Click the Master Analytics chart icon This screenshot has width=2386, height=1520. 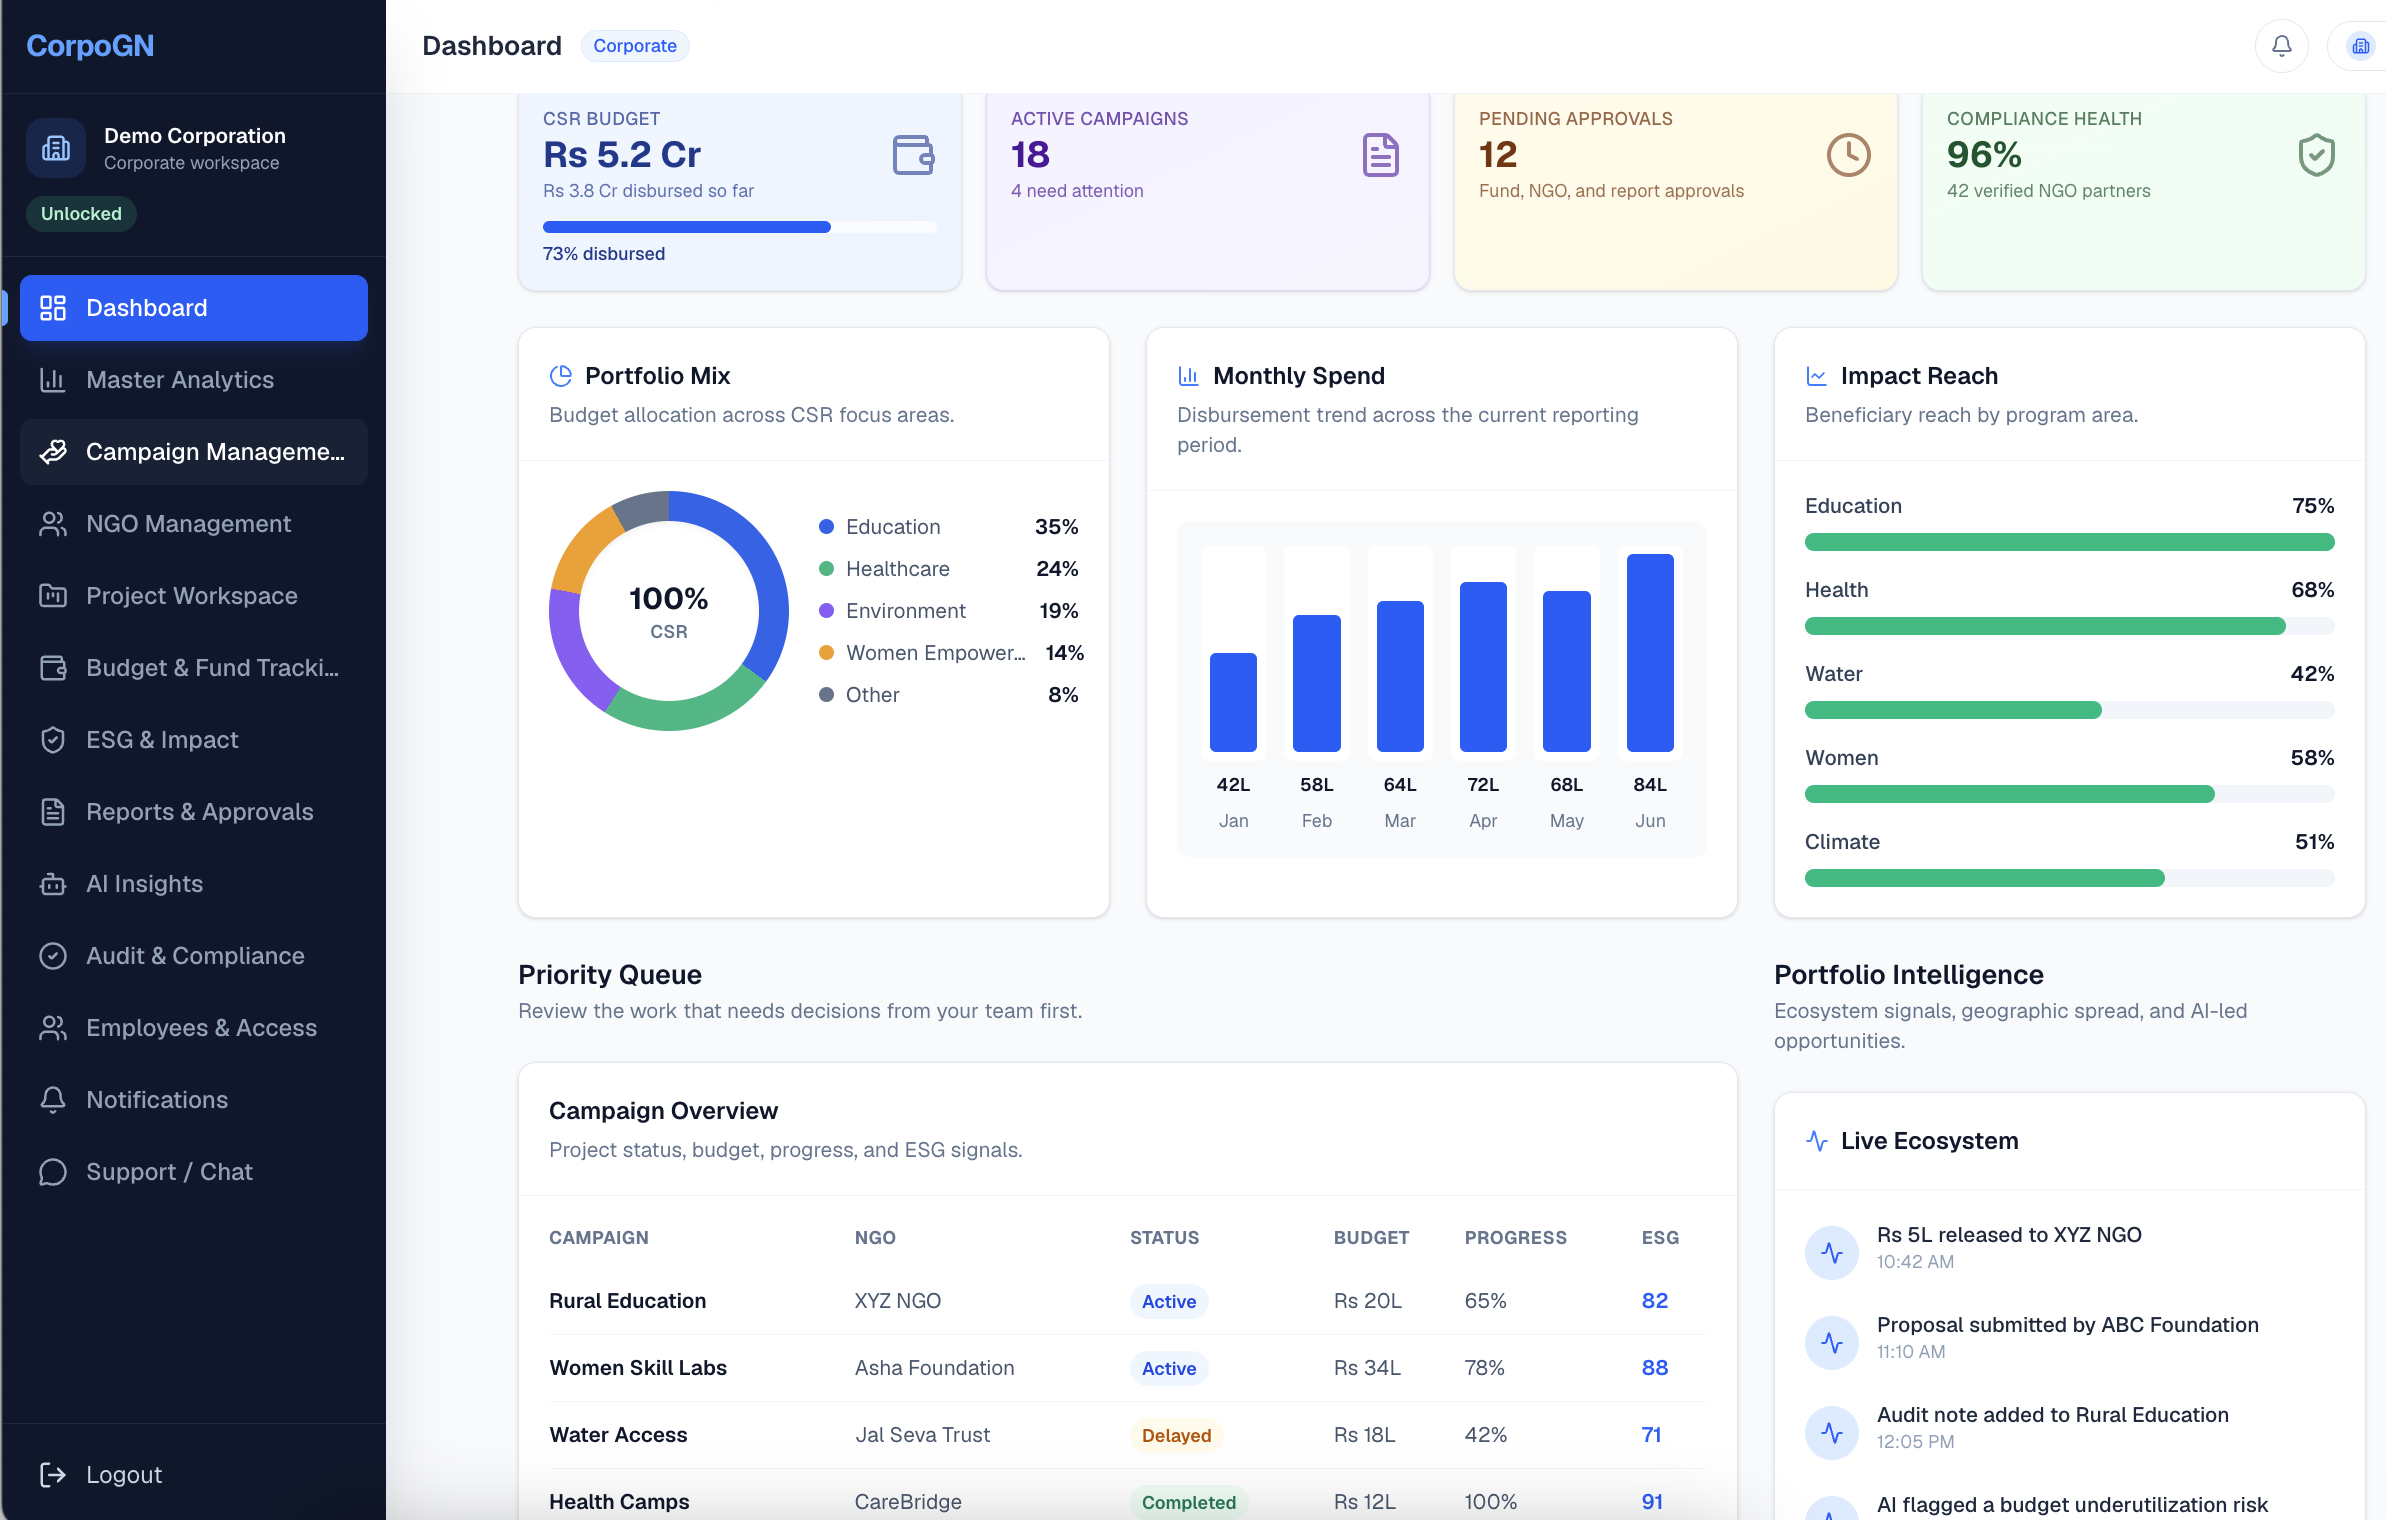click(x=53, y=380)
